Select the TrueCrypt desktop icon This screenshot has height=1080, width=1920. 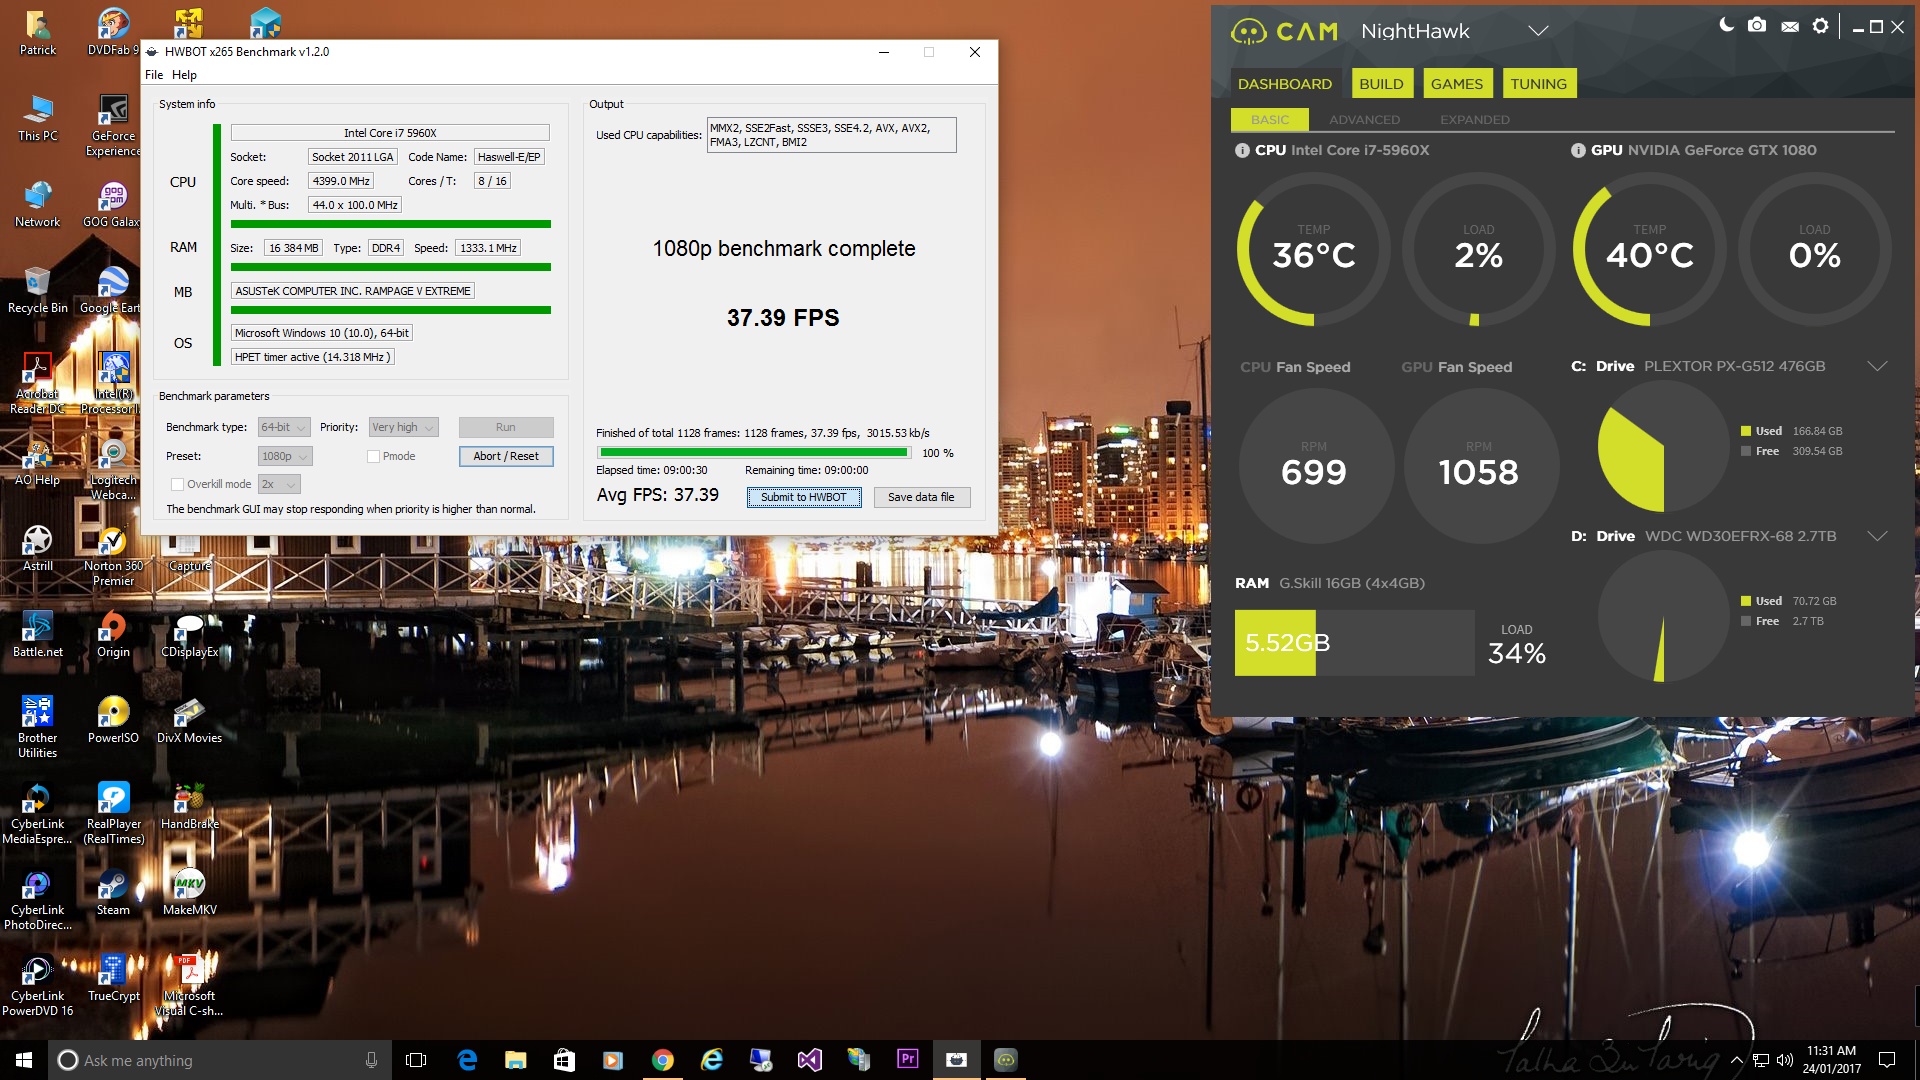click(x=113, y=979)
